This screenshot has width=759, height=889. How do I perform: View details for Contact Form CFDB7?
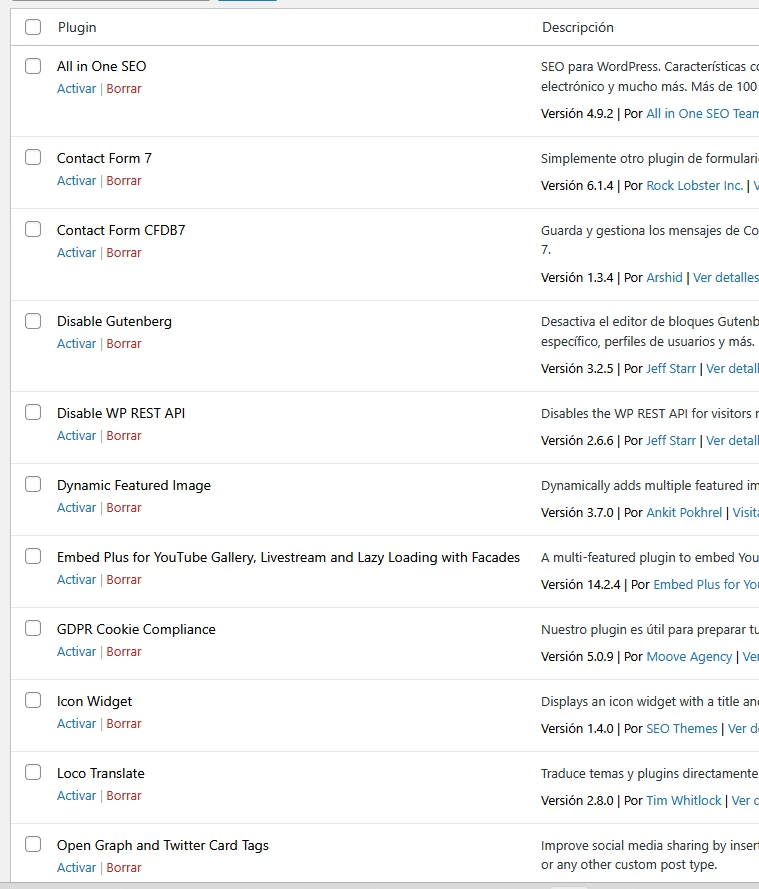click(726, 277)
